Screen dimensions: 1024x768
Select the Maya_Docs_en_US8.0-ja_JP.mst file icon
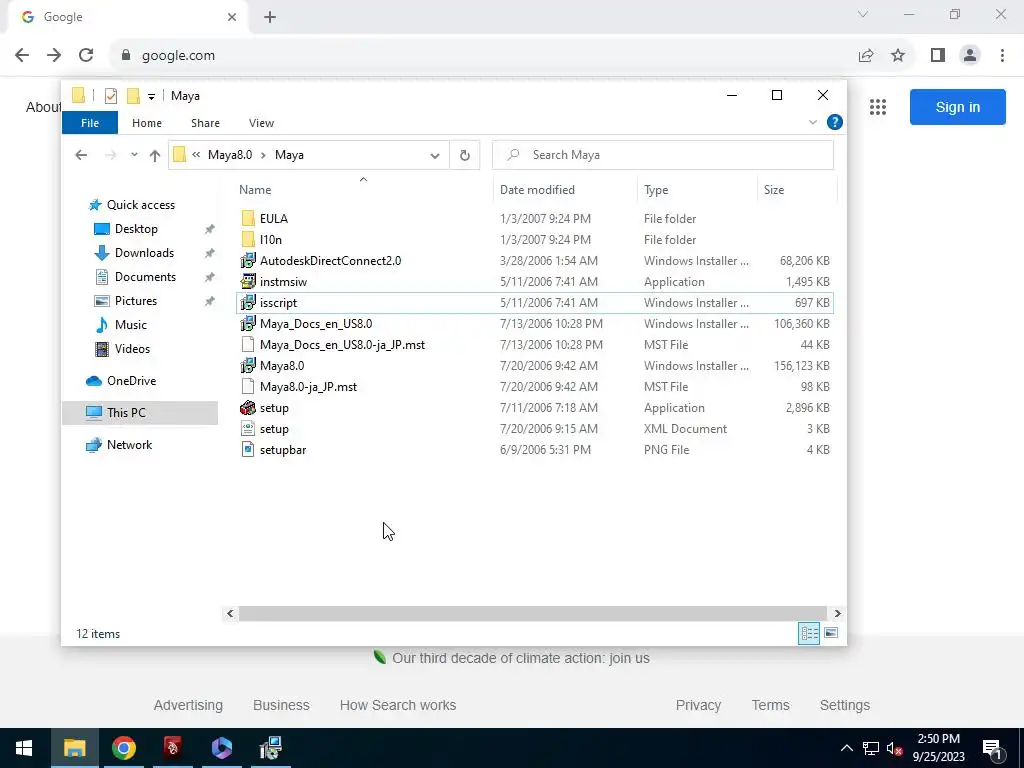pyautogui.click(x=248, y=344)
